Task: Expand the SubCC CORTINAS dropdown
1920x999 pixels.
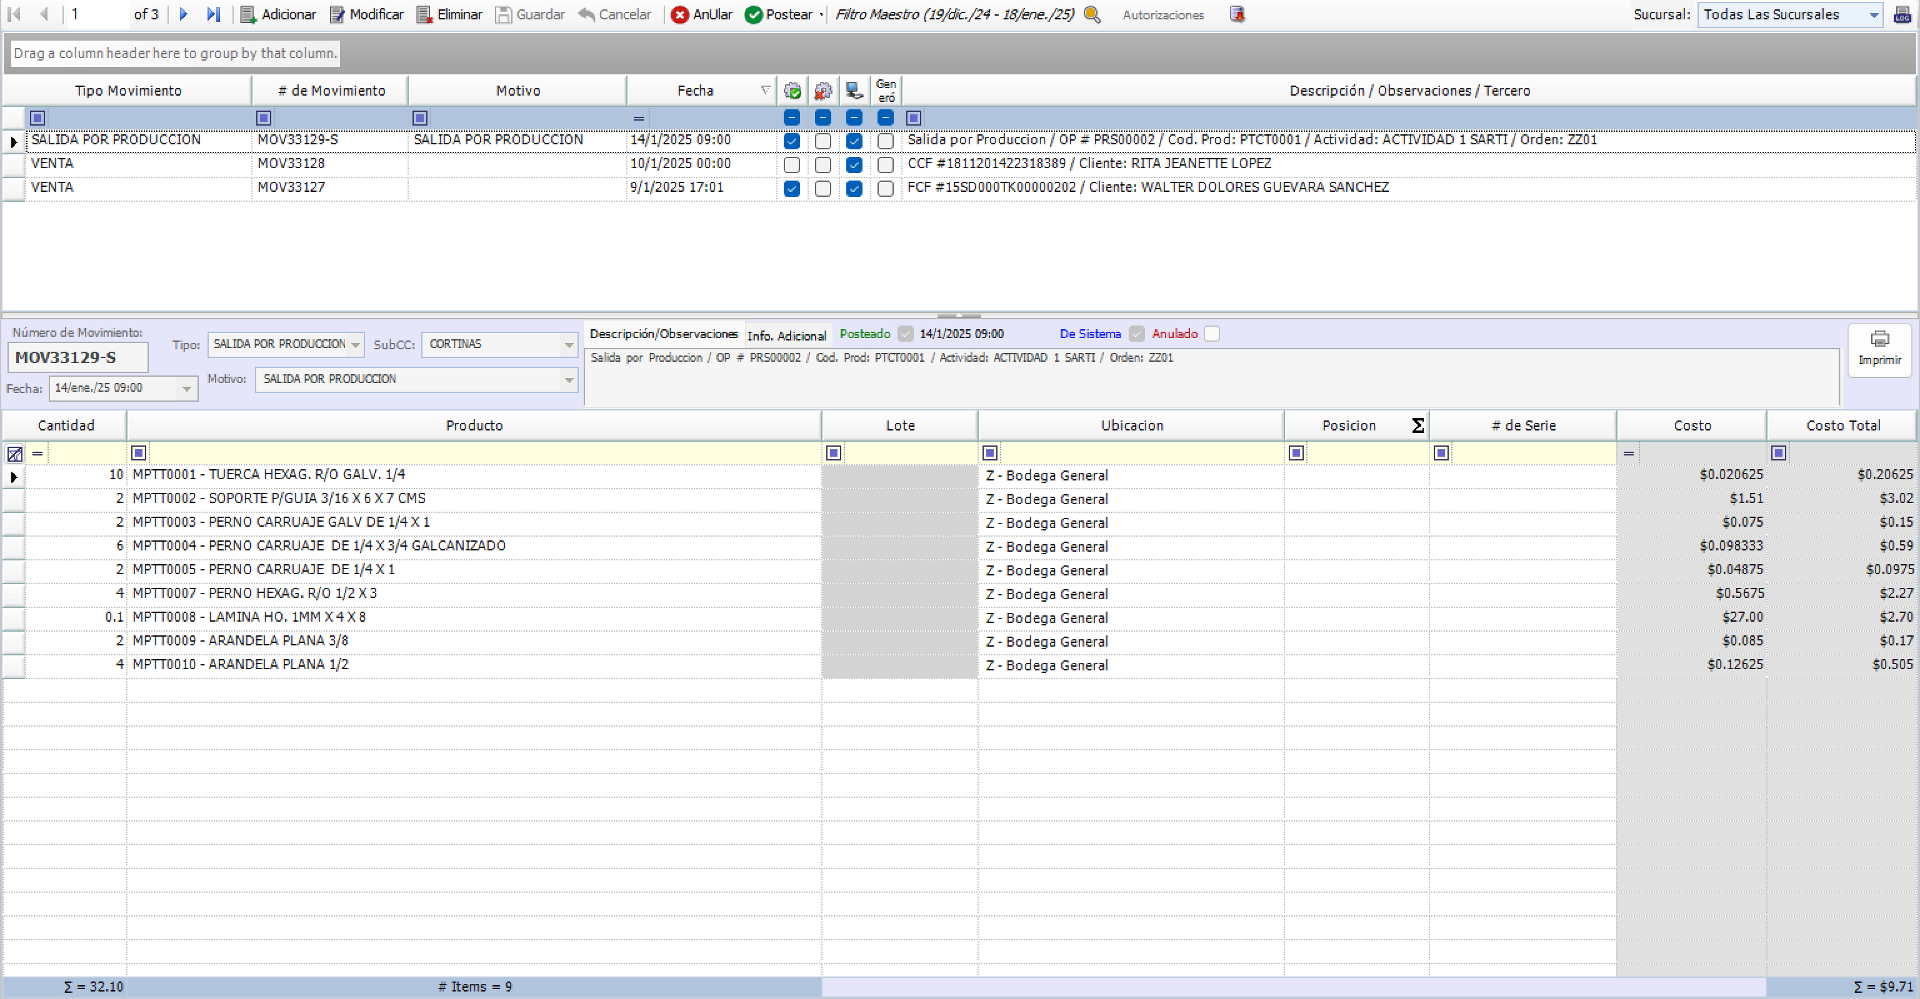Action: tap(569, 345)
